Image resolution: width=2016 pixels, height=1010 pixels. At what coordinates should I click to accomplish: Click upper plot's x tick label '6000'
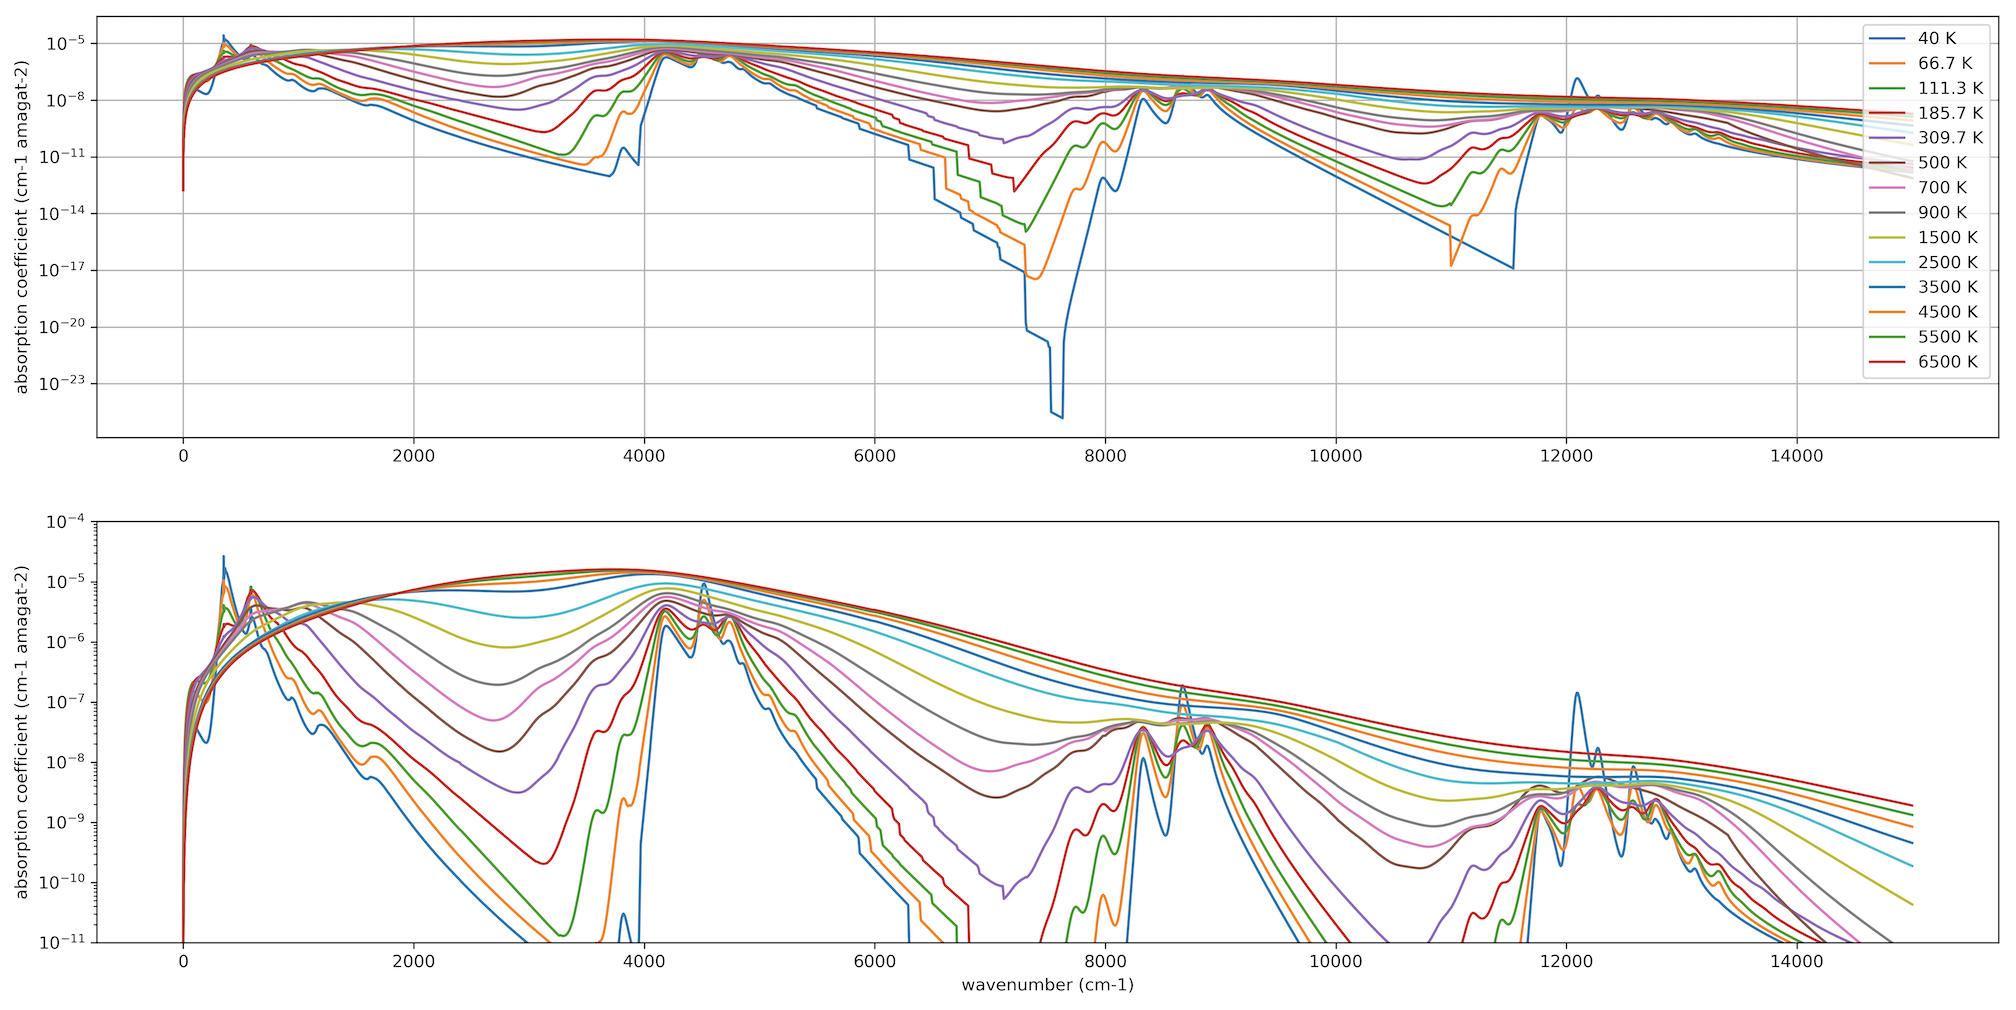pyautogui.click(x=874, y=456)
